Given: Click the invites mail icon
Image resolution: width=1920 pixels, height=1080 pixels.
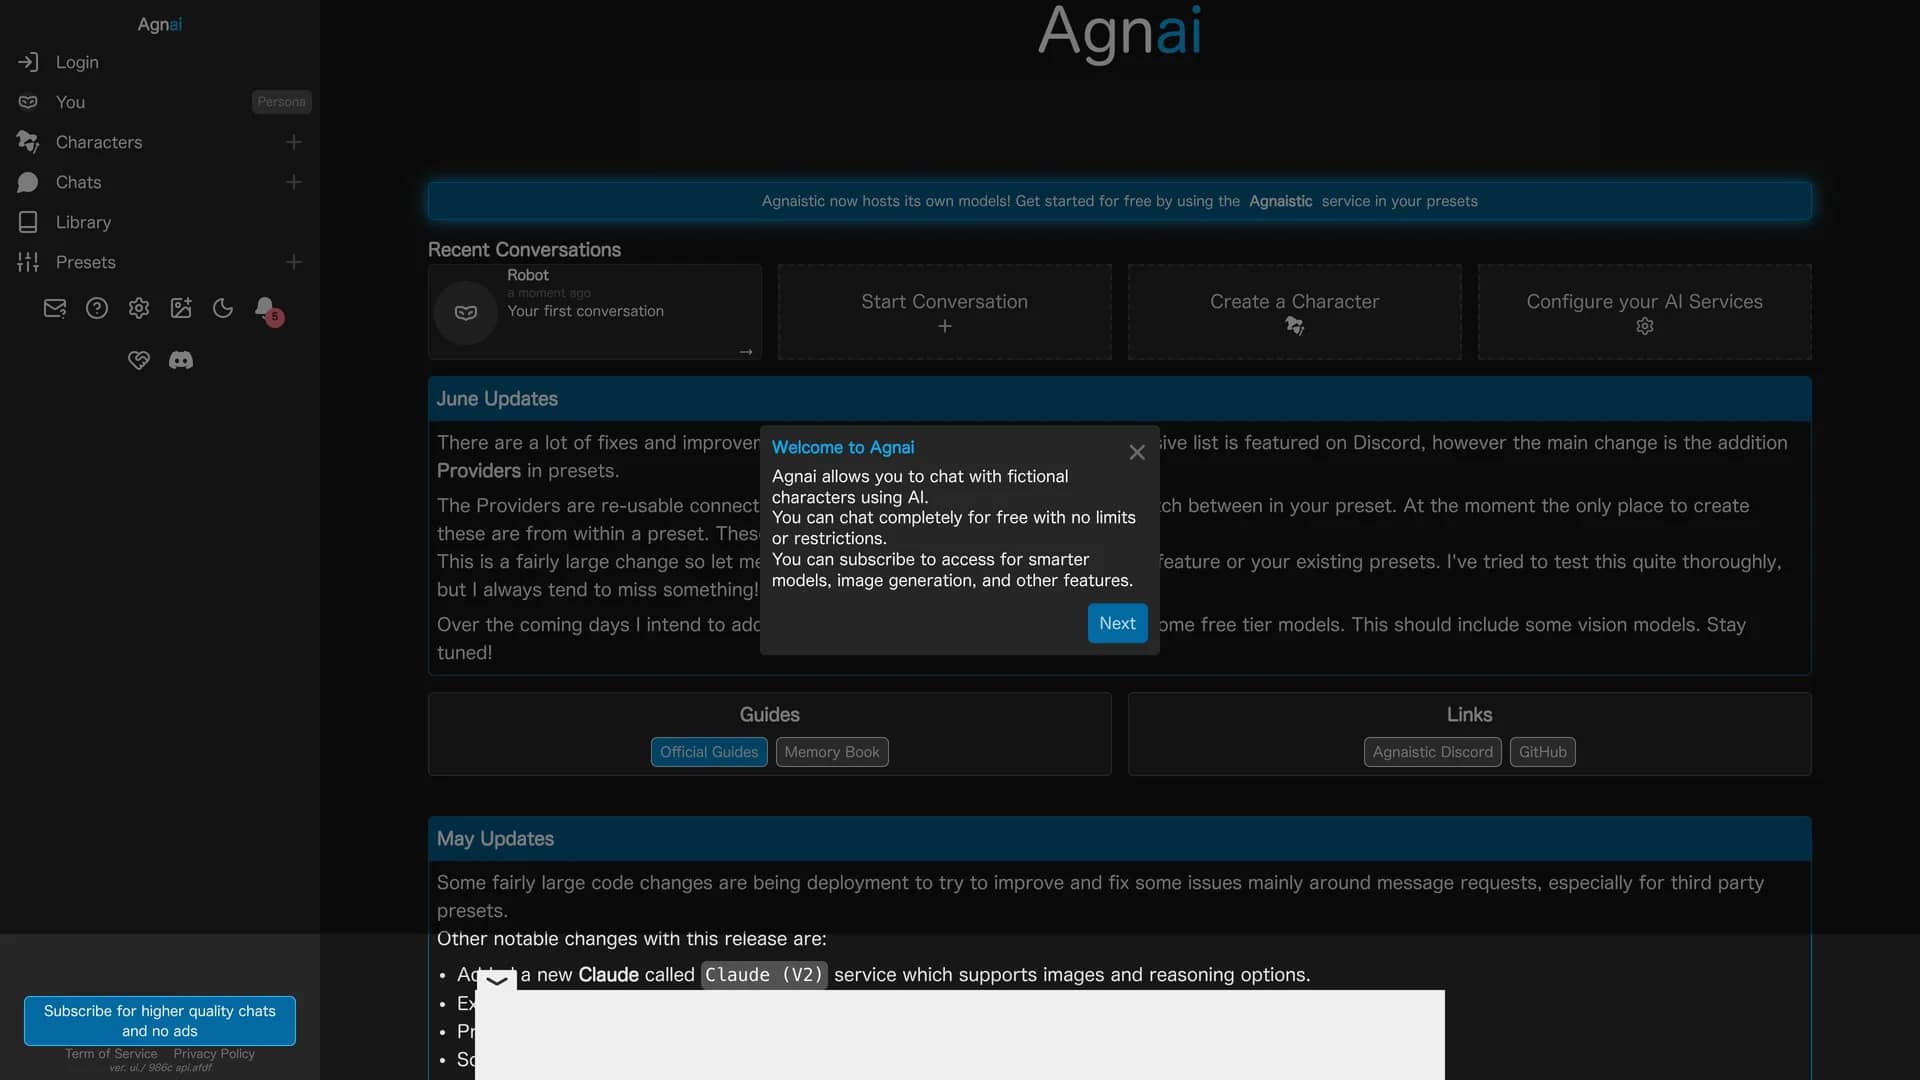Looking at the screenshot, I should tap(55, 308).
